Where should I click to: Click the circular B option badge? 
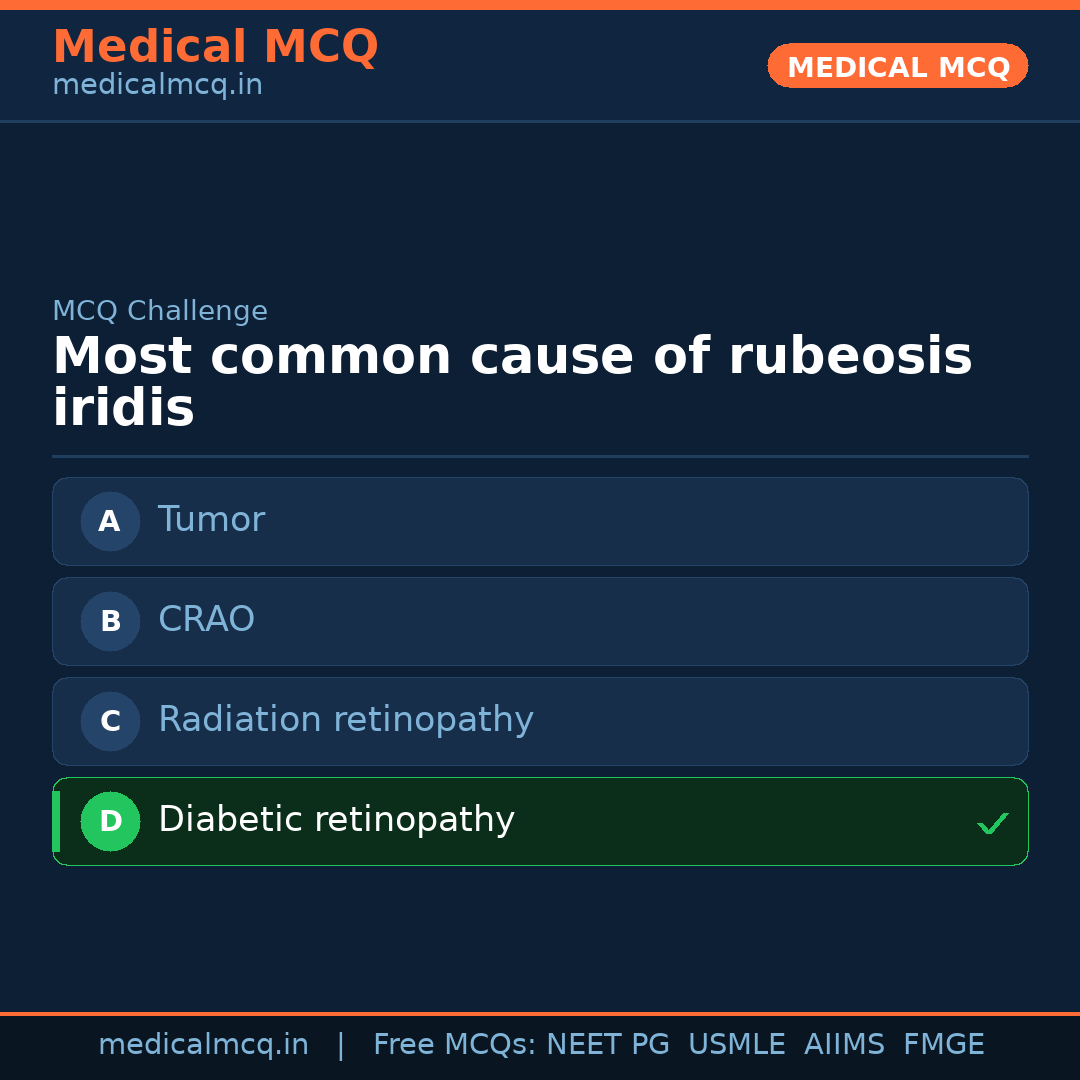tap(110, 621)
